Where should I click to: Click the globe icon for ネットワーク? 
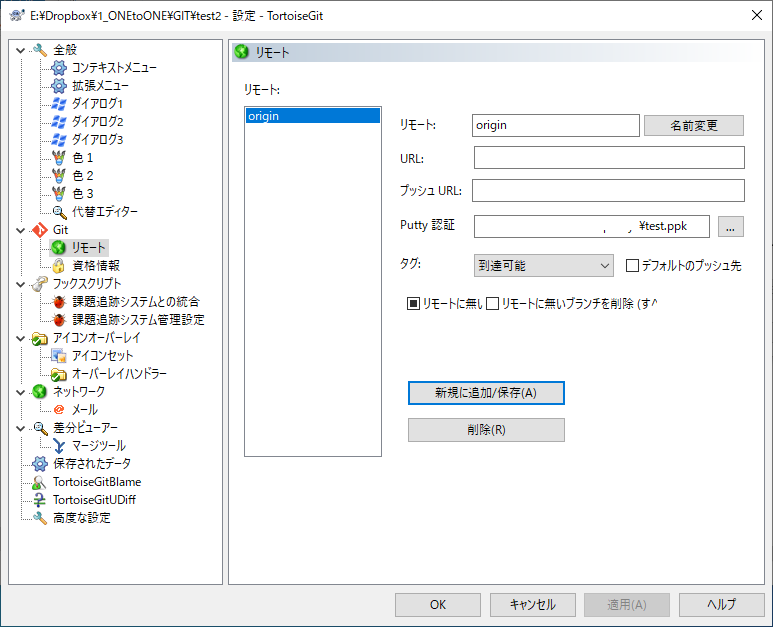tap(39, 391)
